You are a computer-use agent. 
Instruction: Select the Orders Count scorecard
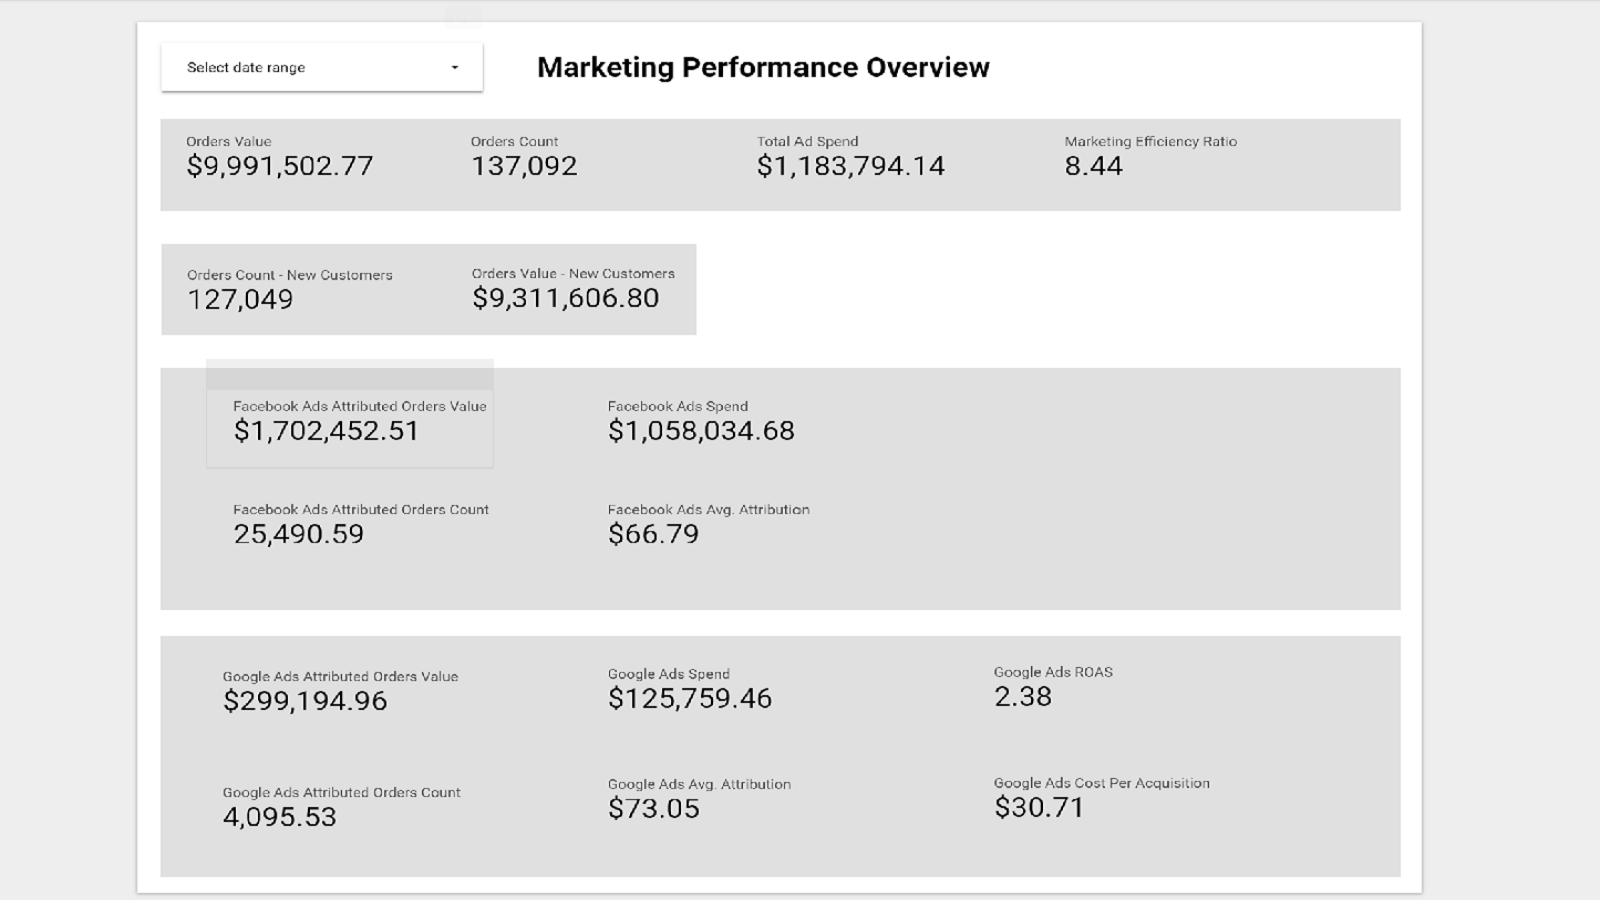[524, 158]
